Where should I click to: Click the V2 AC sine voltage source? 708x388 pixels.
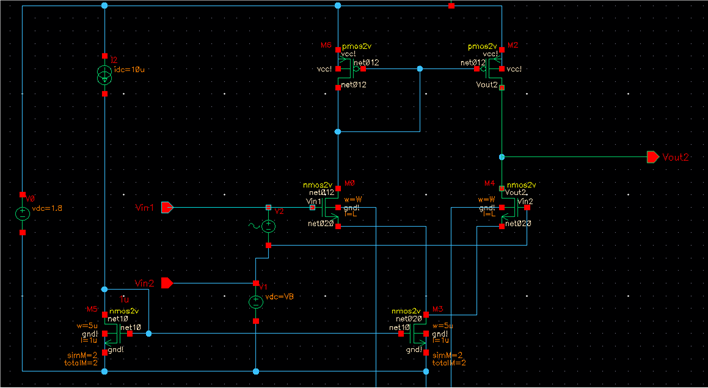(268, 226)
